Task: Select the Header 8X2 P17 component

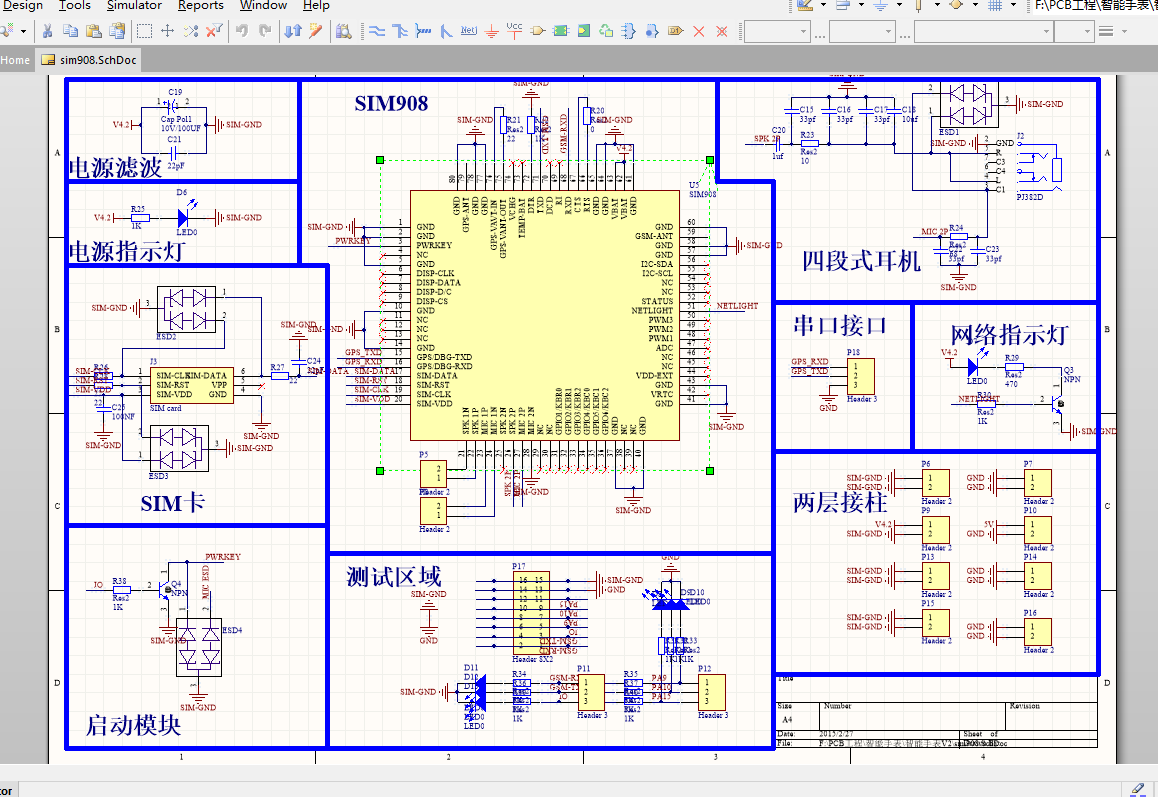Action: (x=532, y=612)
